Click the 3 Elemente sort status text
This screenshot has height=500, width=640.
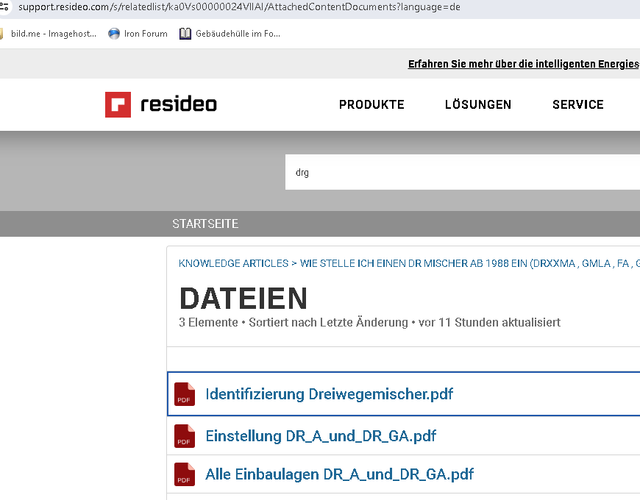click(369, 322)
